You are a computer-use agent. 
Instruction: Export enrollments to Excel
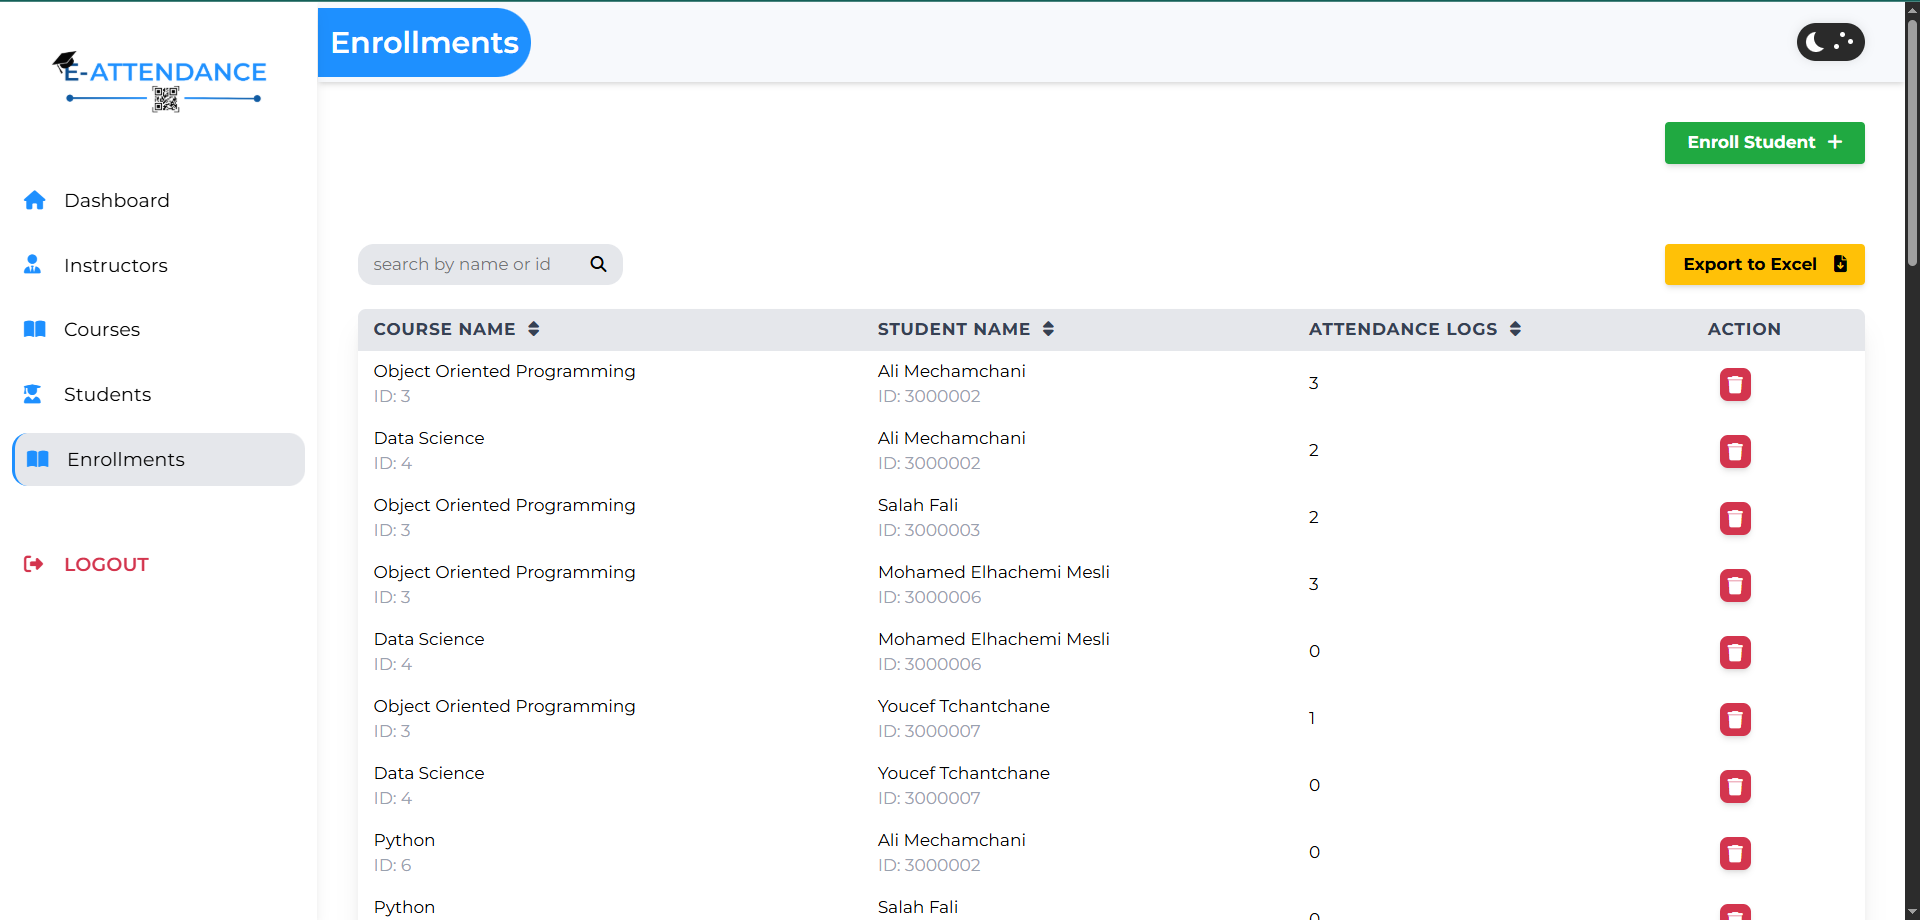point(1764,265)
